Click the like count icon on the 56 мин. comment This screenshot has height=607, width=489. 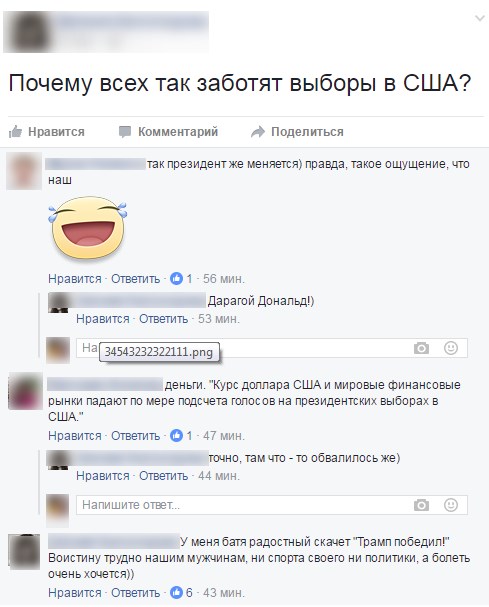[x=177, y=278]
